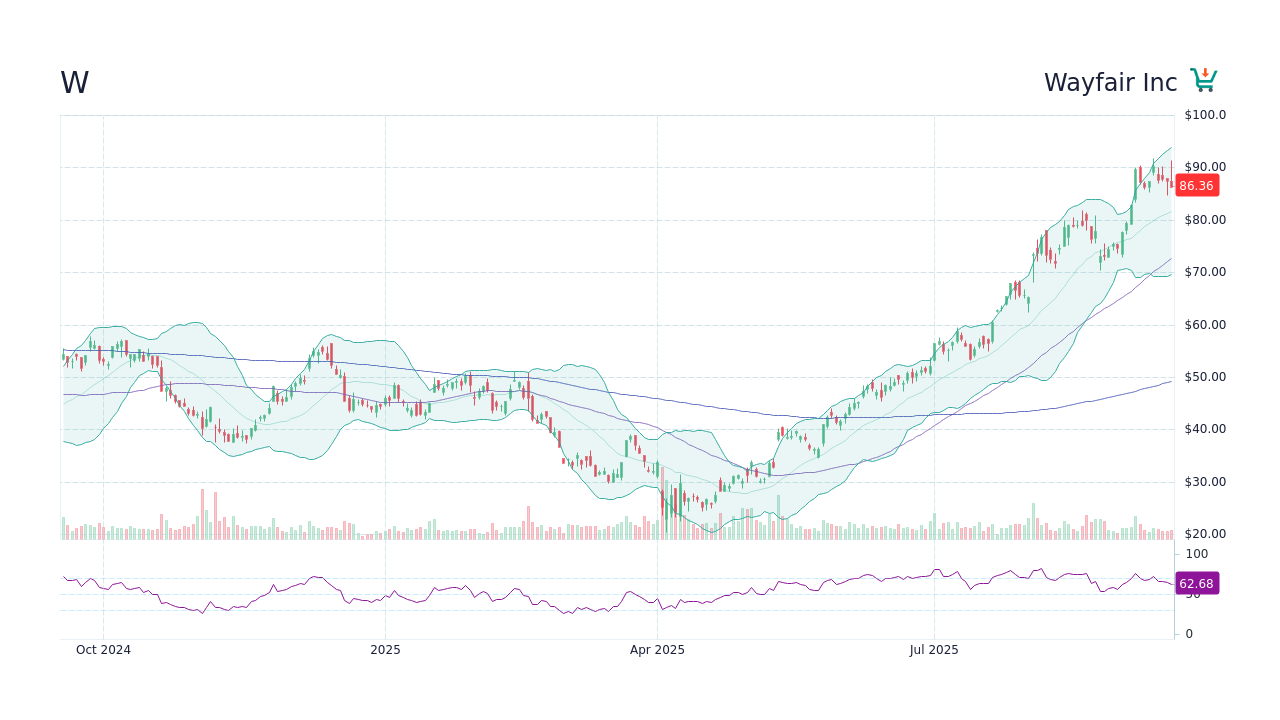
Task: Click the red 86.36 price badge
Action: (x=1196, y=185)
